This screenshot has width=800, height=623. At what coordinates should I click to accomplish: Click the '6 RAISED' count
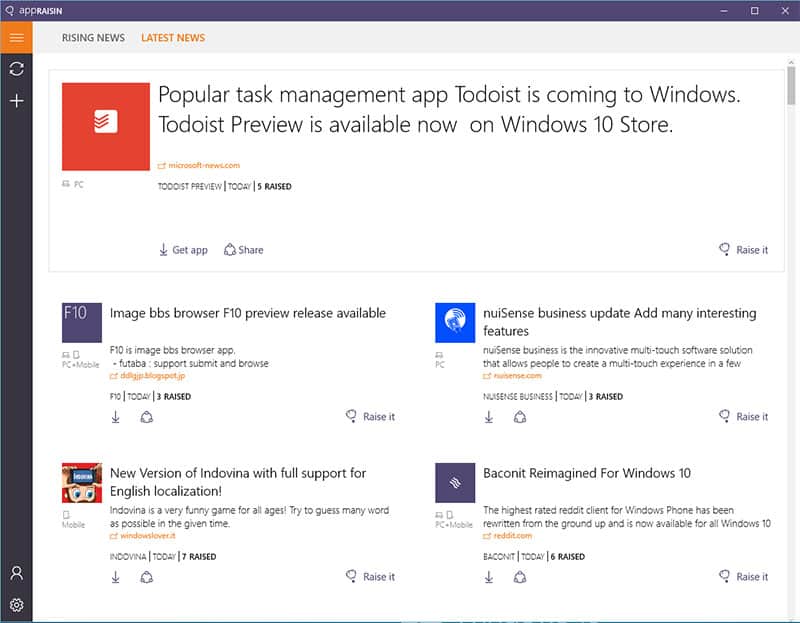pyautogui.click(x=568, y=557)
